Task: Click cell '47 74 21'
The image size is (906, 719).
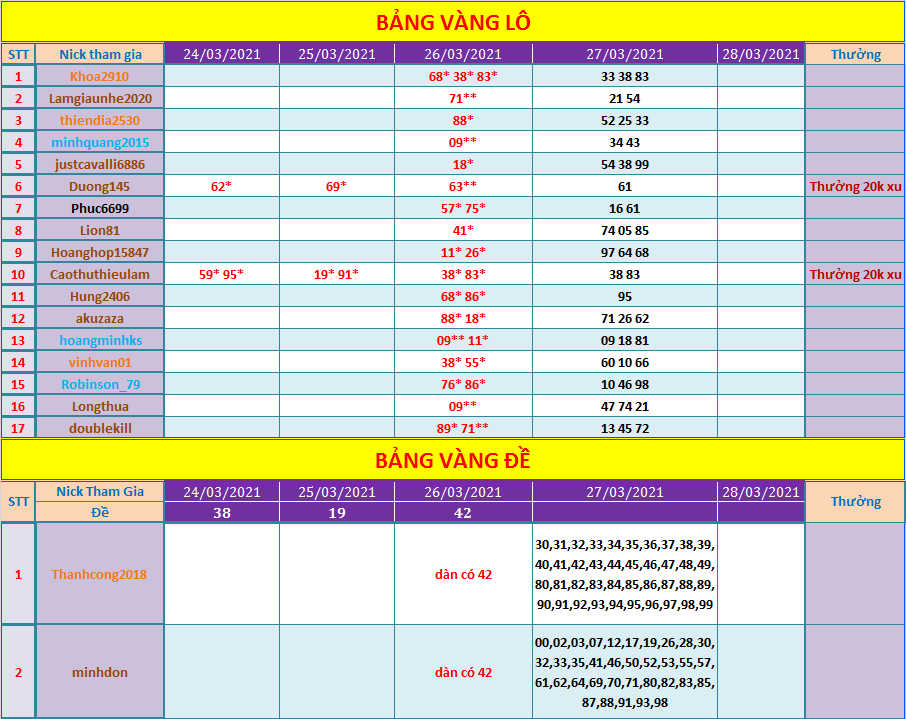Action: pyautogui.click(x=625, y=406)
